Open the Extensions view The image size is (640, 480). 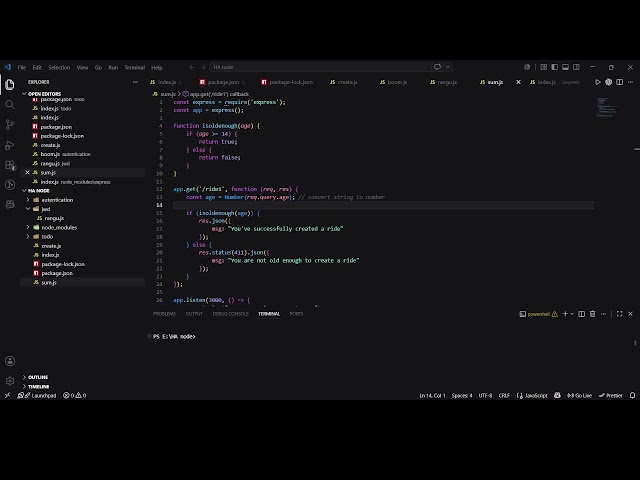10,165
